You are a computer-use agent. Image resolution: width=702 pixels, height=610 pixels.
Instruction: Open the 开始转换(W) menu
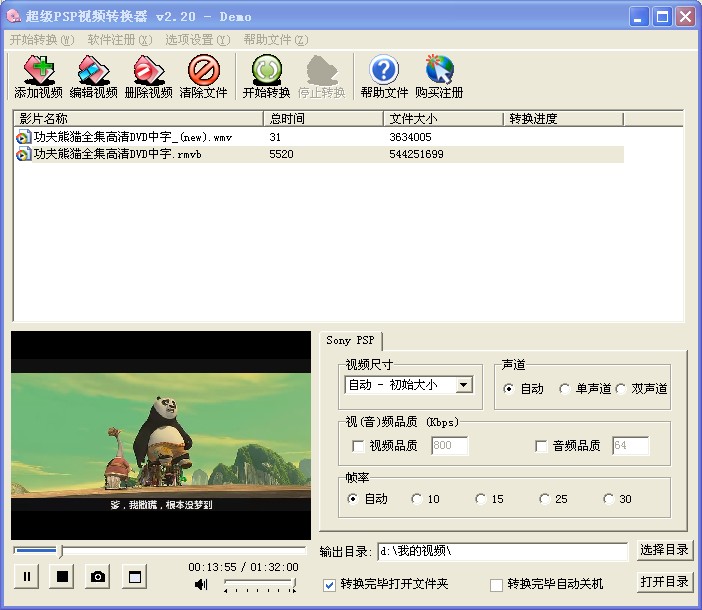pos(42,40)
